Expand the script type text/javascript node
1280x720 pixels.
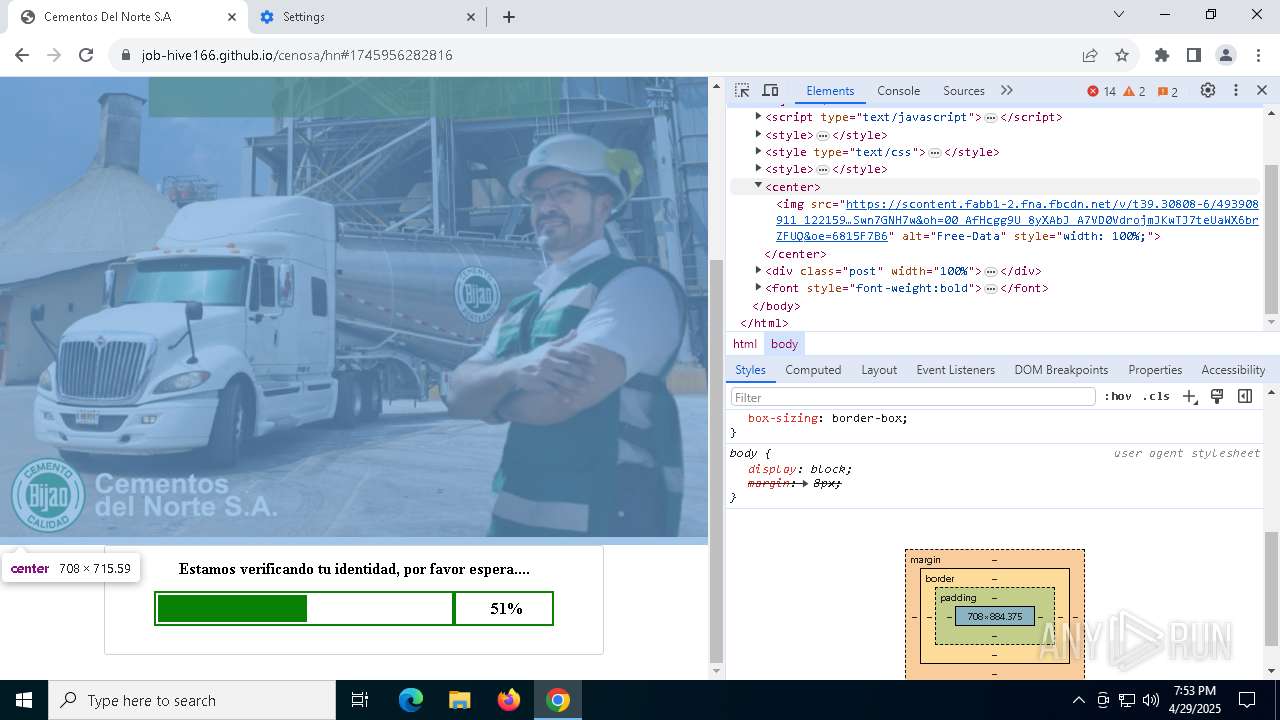[758, 117]
